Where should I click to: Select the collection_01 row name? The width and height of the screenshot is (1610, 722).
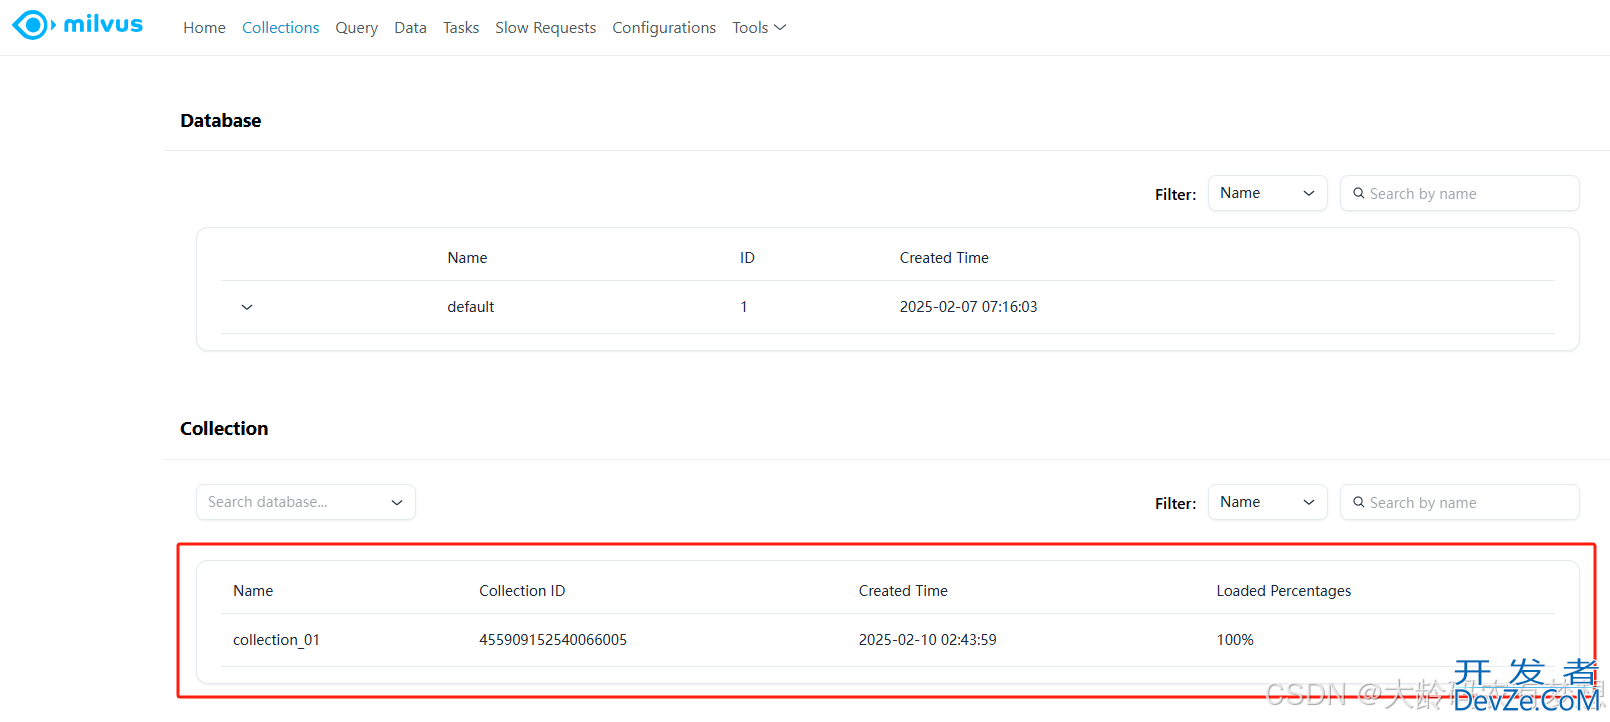tap(276, 640)
